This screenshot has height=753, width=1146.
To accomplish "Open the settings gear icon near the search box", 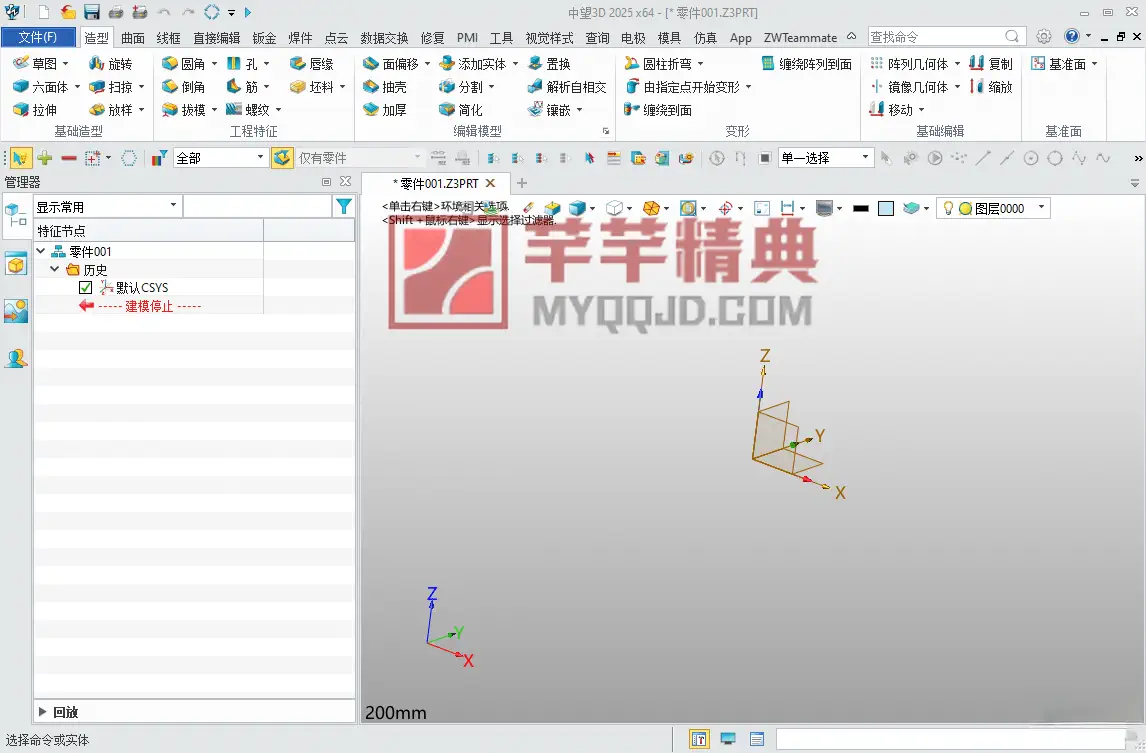I will (1044, 37).
